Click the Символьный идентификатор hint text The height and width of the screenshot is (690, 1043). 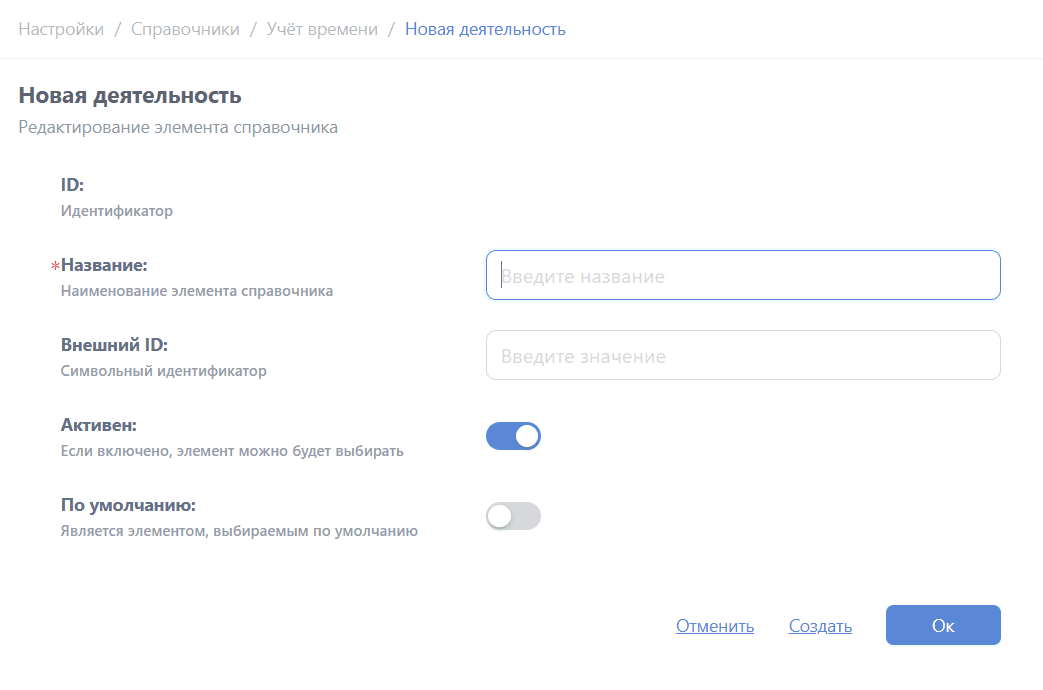[x=164, y=371]
